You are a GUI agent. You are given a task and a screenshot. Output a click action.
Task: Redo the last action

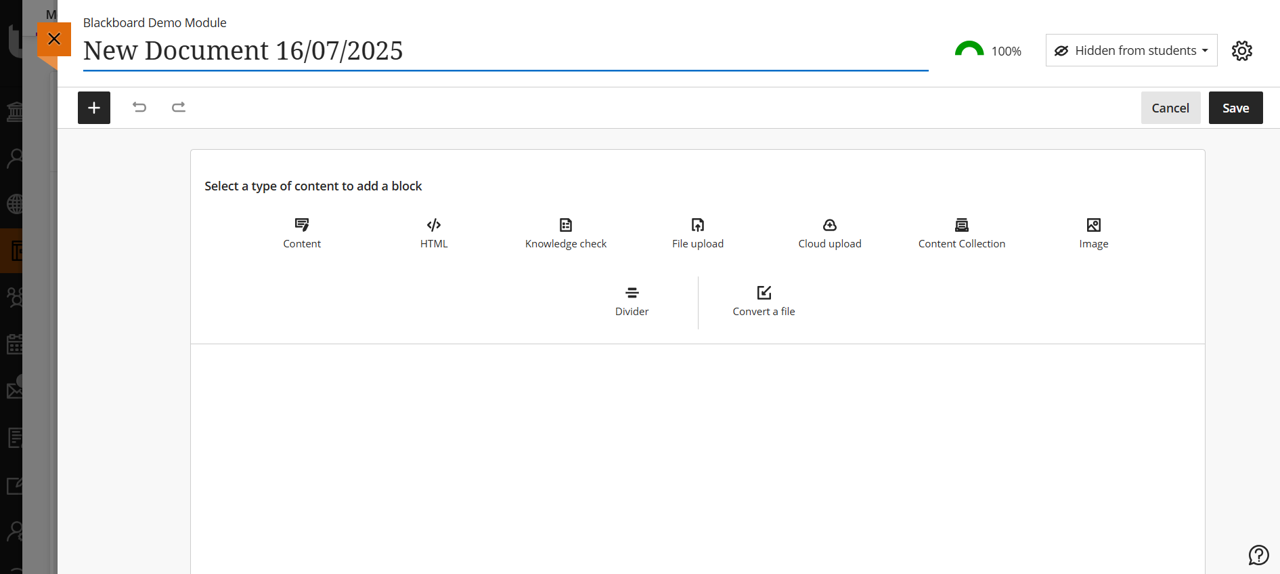[178, 107]
